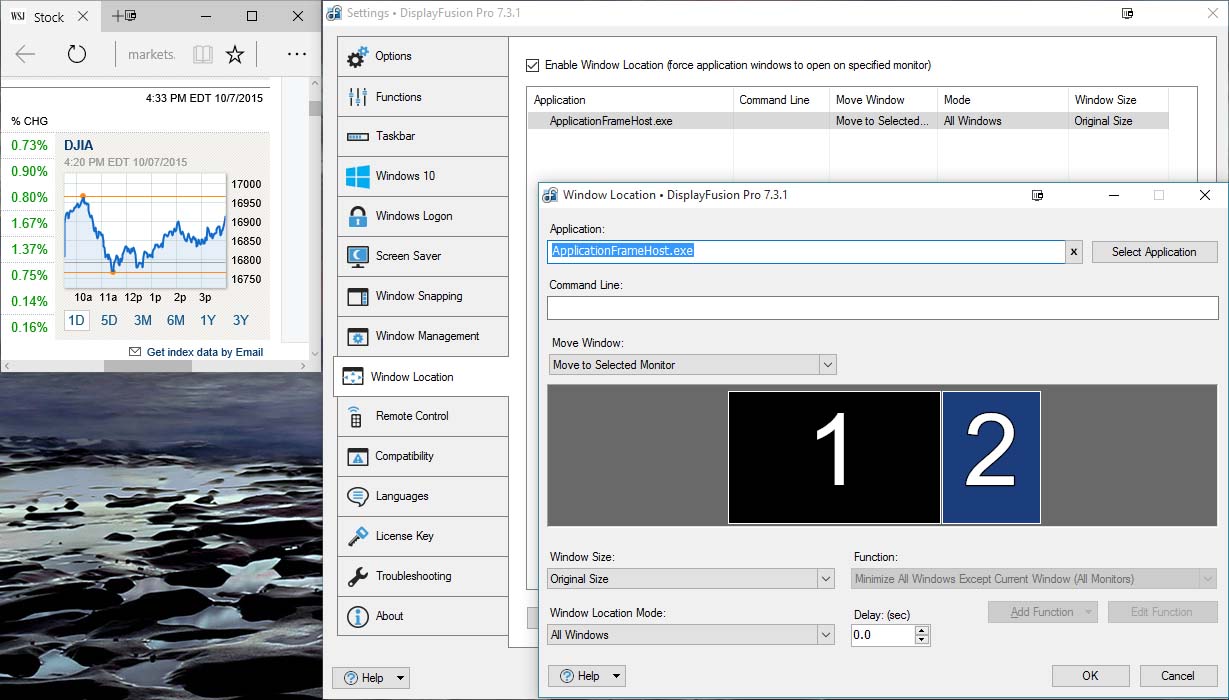1229x700 pixels.
Task: Select the Functions sliders icon
Action: [x=357, y=97]
